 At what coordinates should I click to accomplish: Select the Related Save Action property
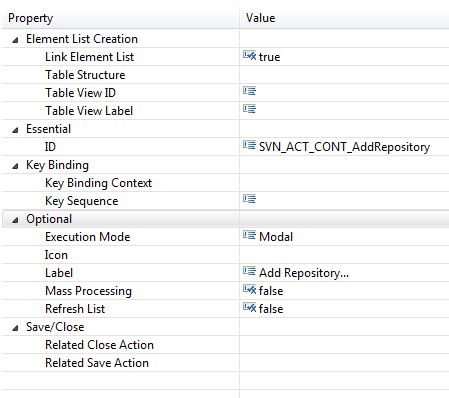[97, 363]
